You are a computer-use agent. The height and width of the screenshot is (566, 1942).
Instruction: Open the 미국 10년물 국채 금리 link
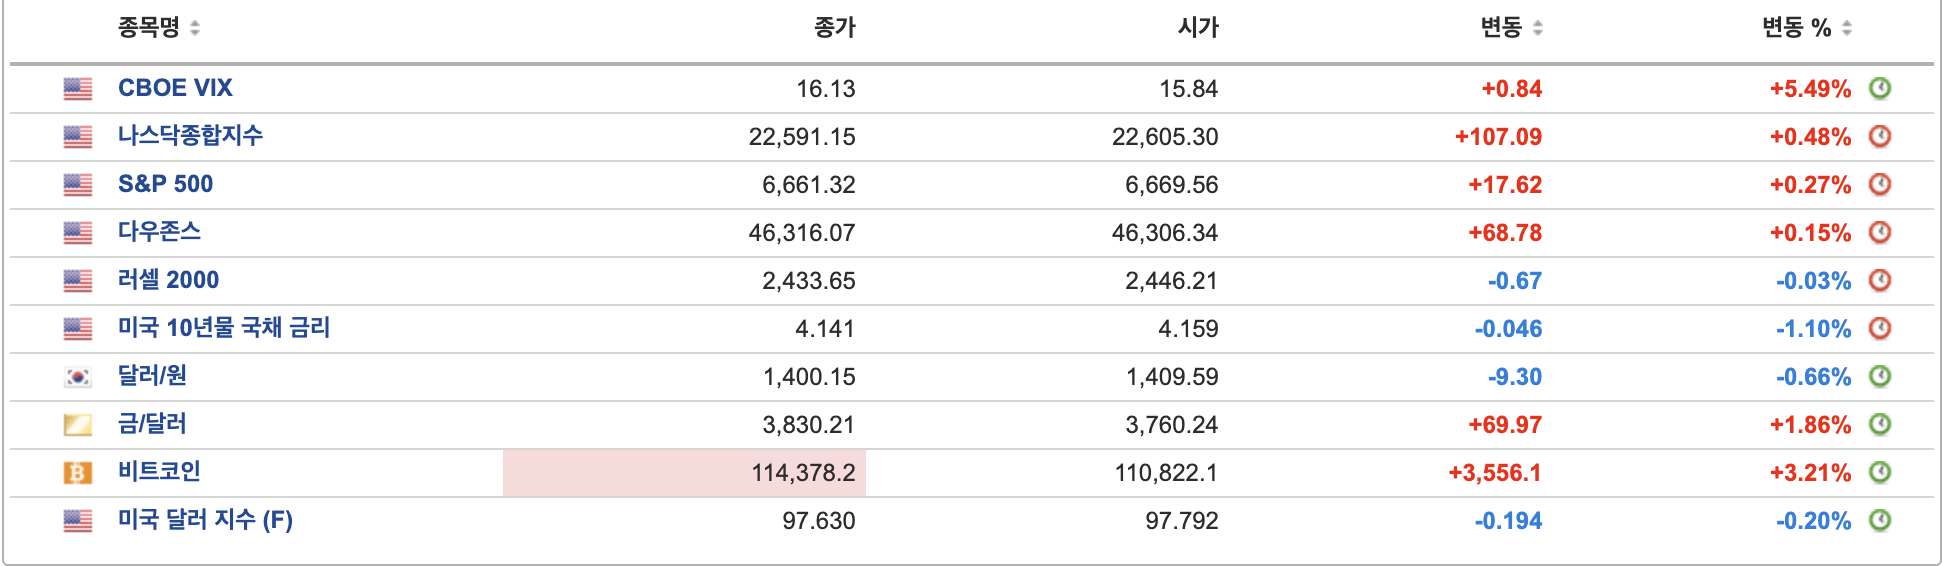(x=224, y=328)
